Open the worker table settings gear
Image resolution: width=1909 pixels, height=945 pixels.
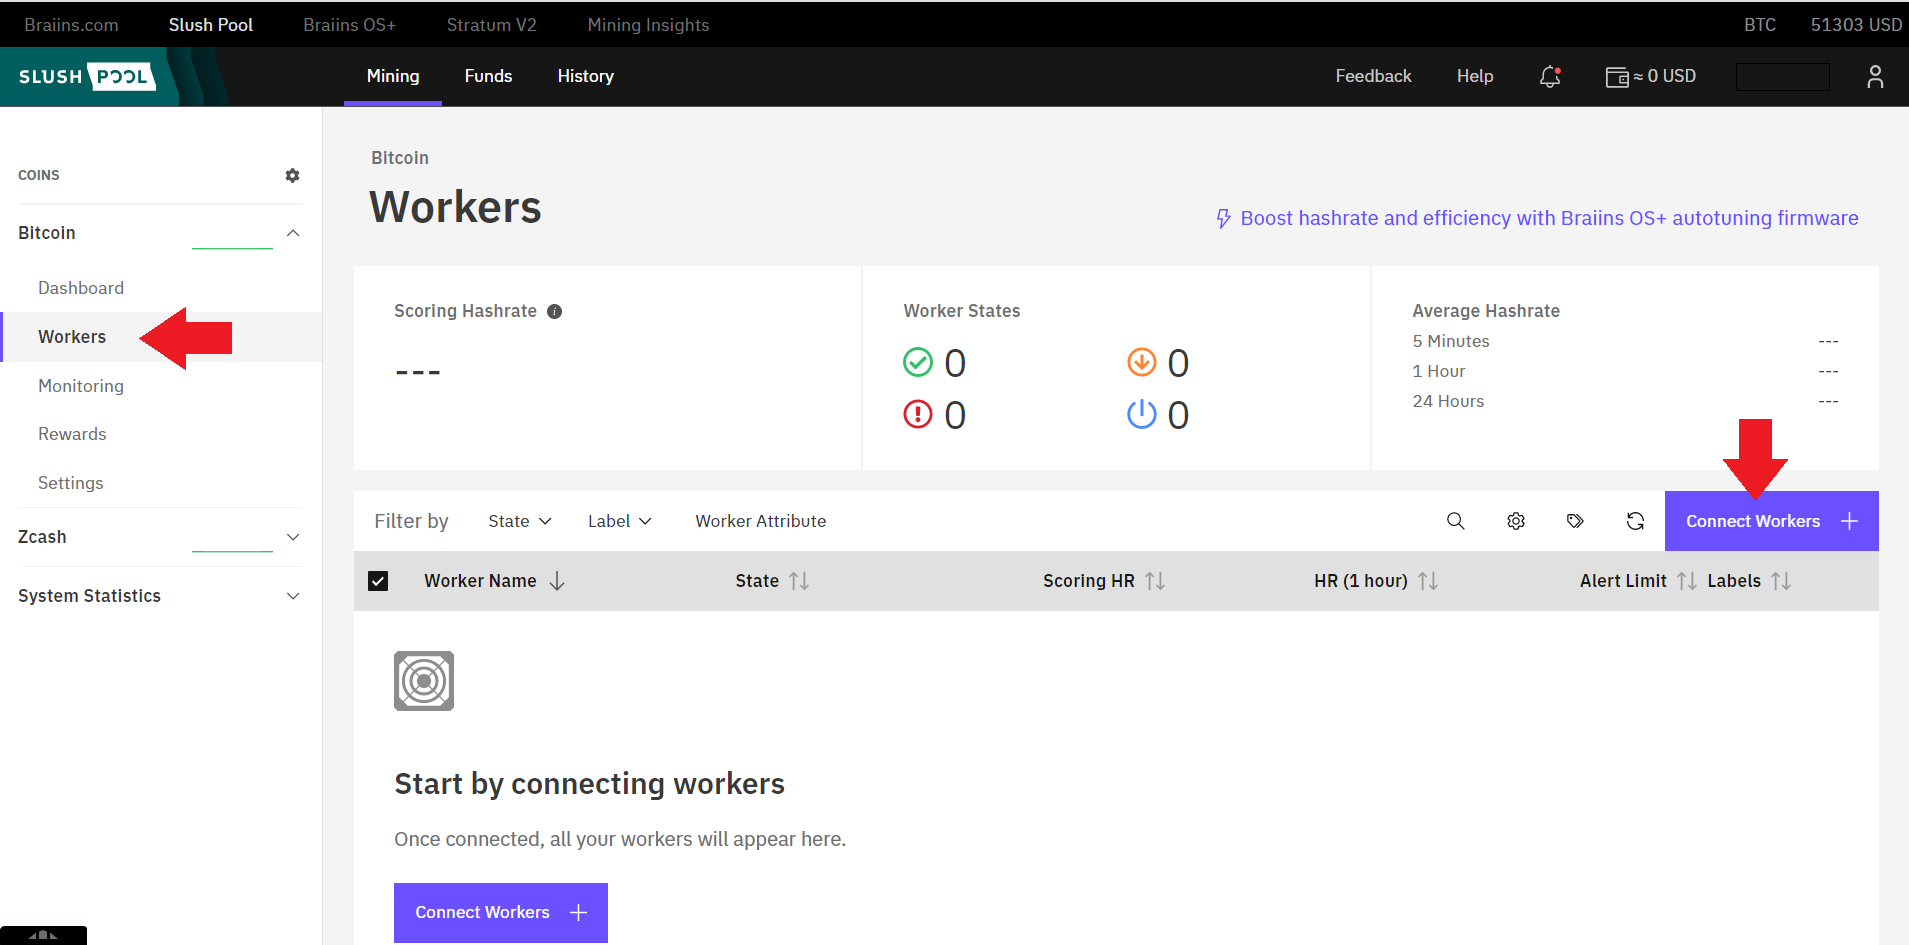1516,521
